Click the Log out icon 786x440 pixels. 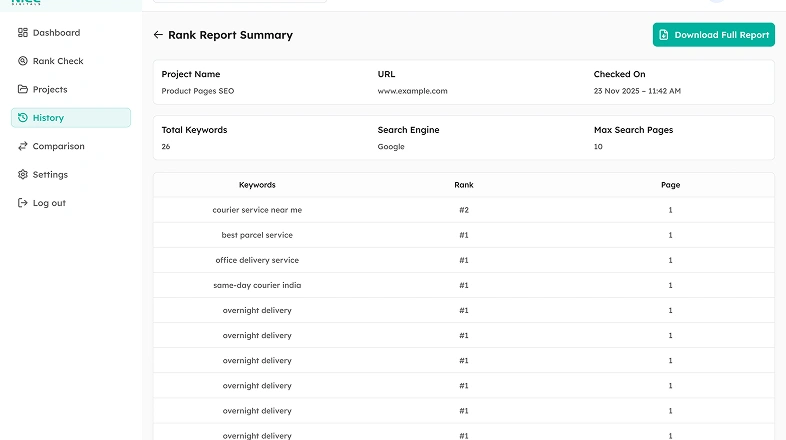pos(23,203)
